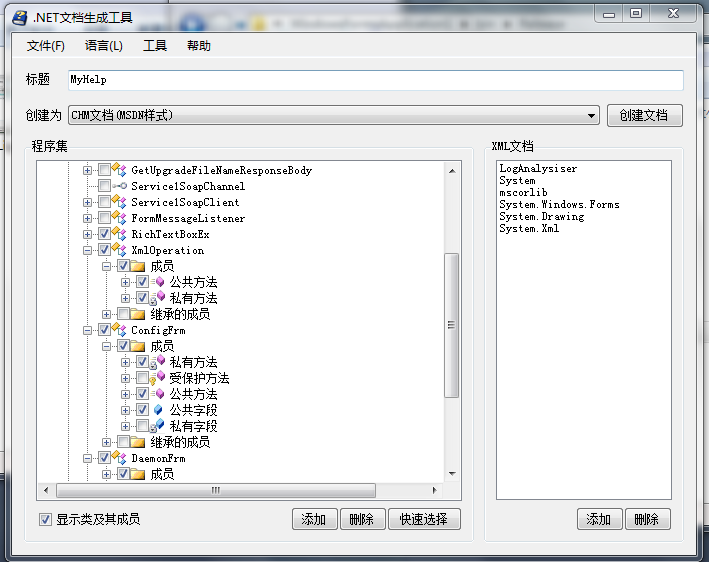Check the Service1SoapClient checkbox

104,202
